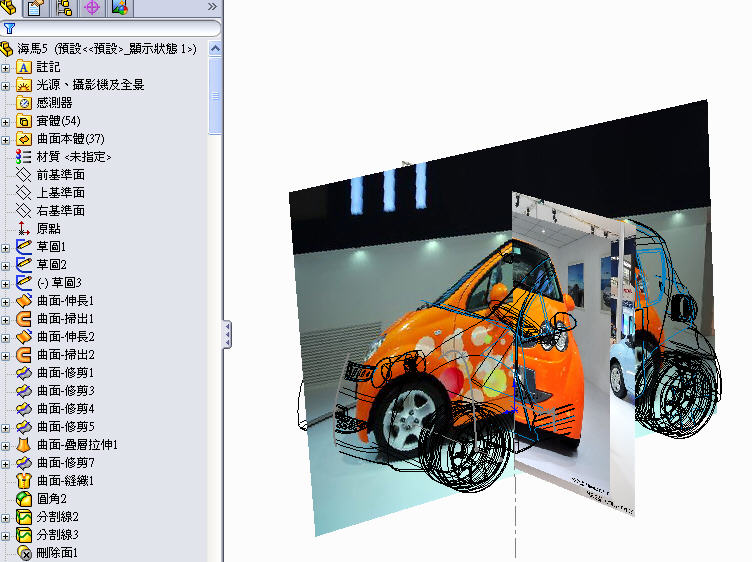This screenshot has width=752, height=562.
Task: Select the 曲面-修剪7 tree item text
Action: coord(66,463)
